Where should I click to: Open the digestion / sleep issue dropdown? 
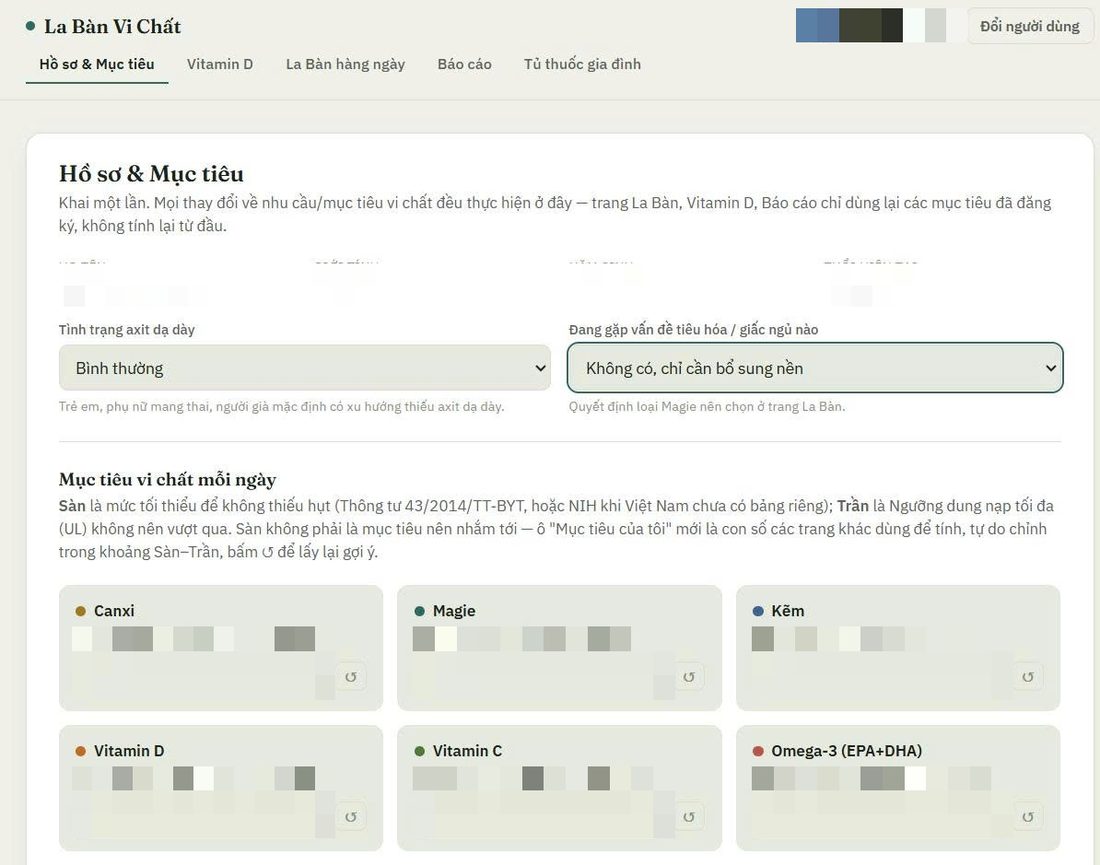pos(815,368)
